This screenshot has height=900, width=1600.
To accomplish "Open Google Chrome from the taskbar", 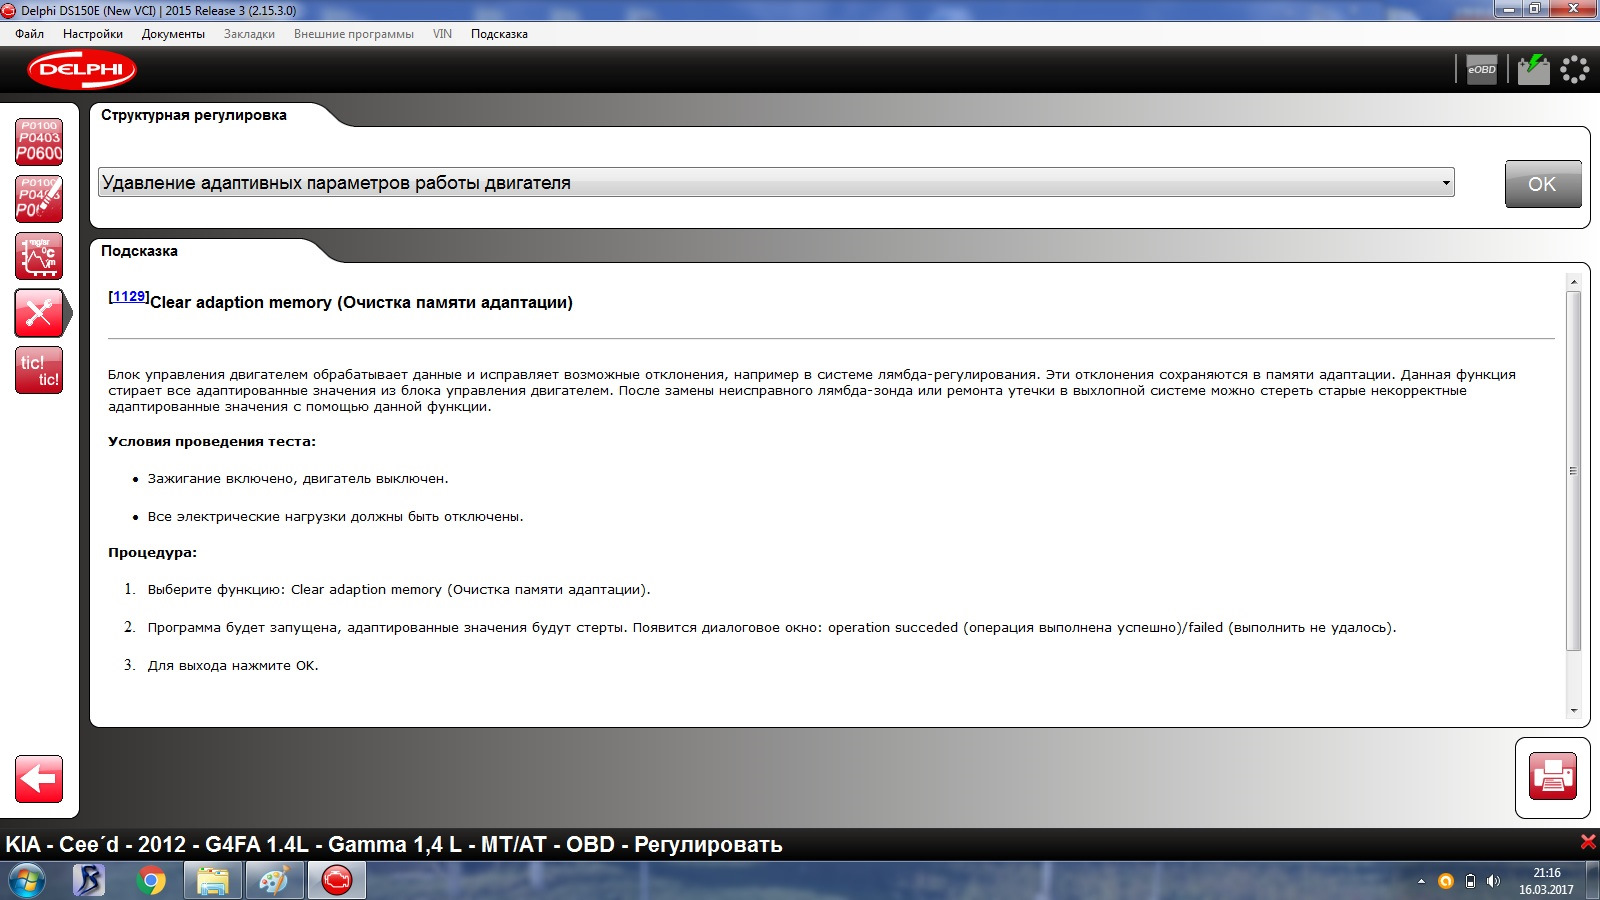I will (x=151, y=881).
